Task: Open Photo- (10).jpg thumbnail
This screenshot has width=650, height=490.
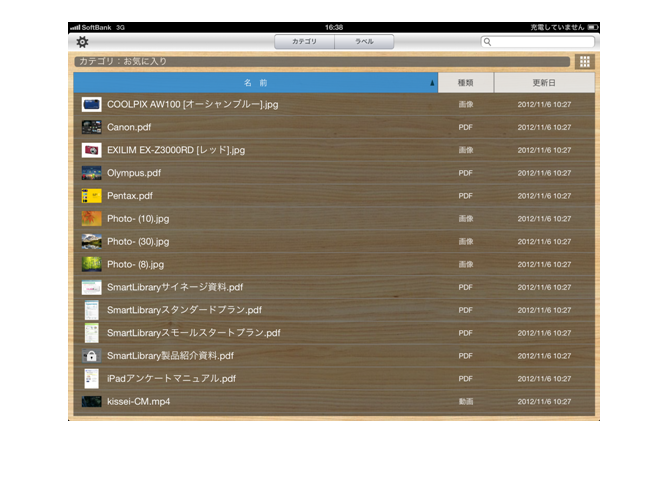Action: 92,218
